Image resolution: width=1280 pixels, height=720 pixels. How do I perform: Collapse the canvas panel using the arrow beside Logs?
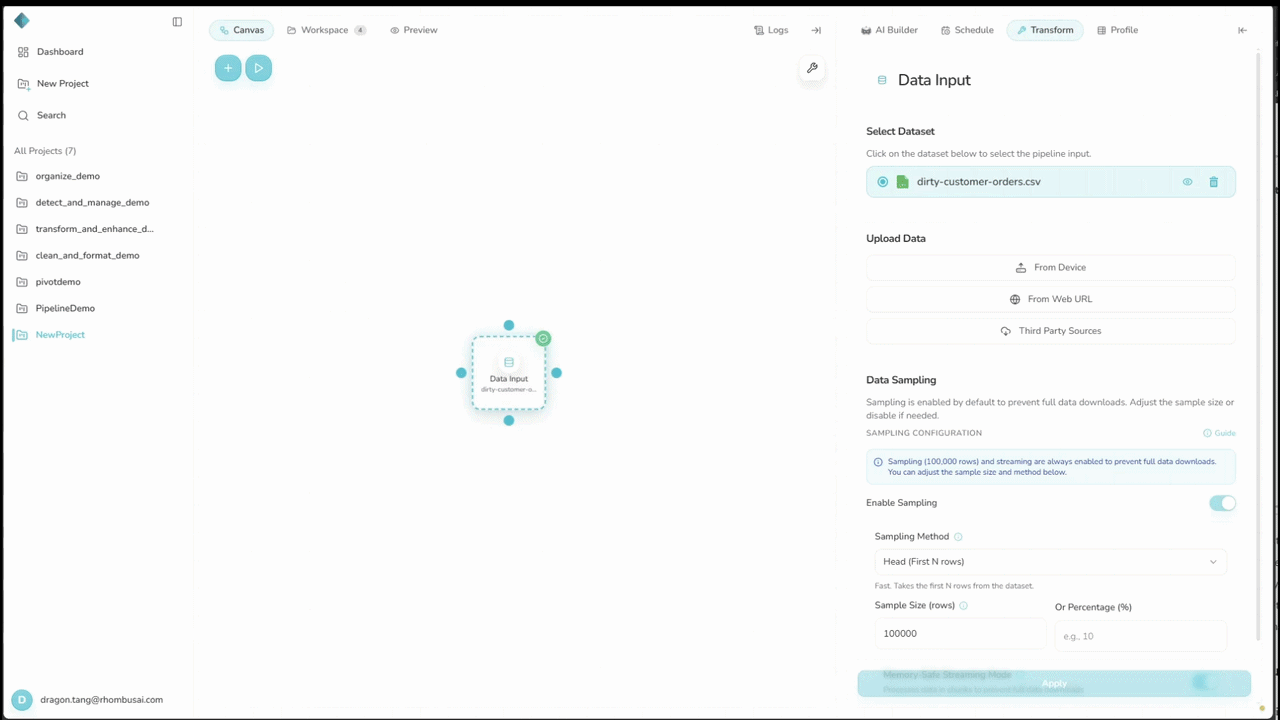pyautogui.click(x=816, y=30)
